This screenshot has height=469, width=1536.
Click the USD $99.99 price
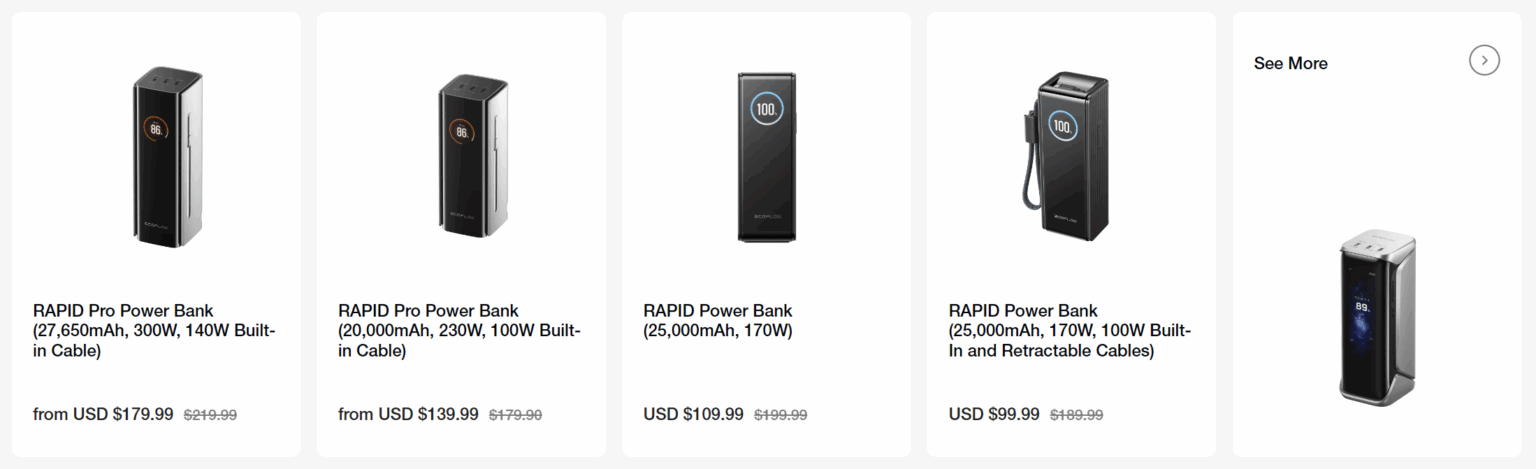tap(994, 414)
